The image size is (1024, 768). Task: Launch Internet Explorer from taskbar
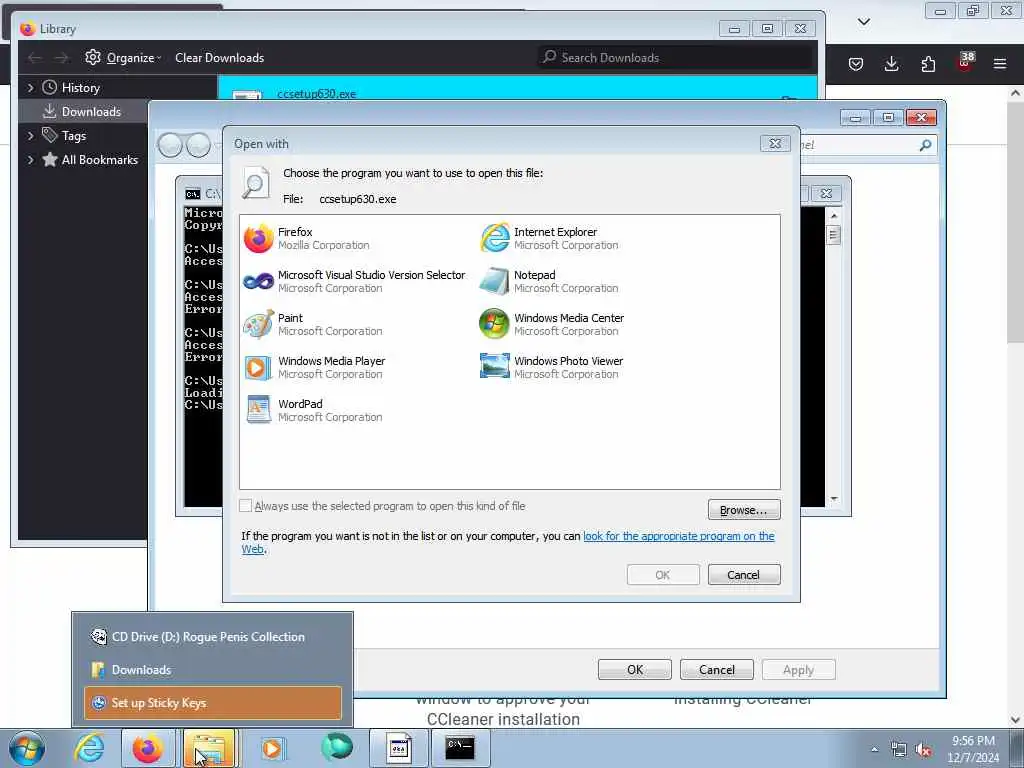[x=89, y=748]
